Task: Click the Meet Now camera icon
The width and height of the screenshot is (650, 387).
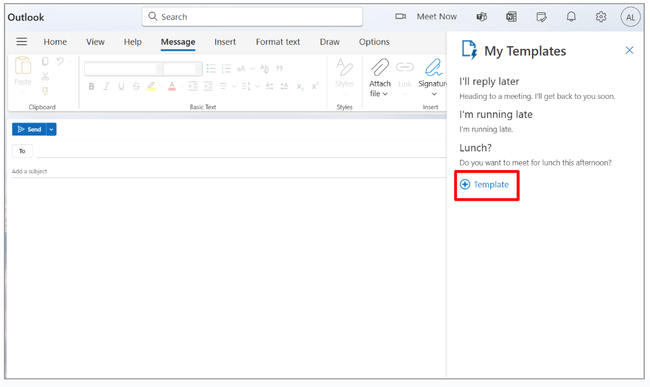Action: point(400,17)
